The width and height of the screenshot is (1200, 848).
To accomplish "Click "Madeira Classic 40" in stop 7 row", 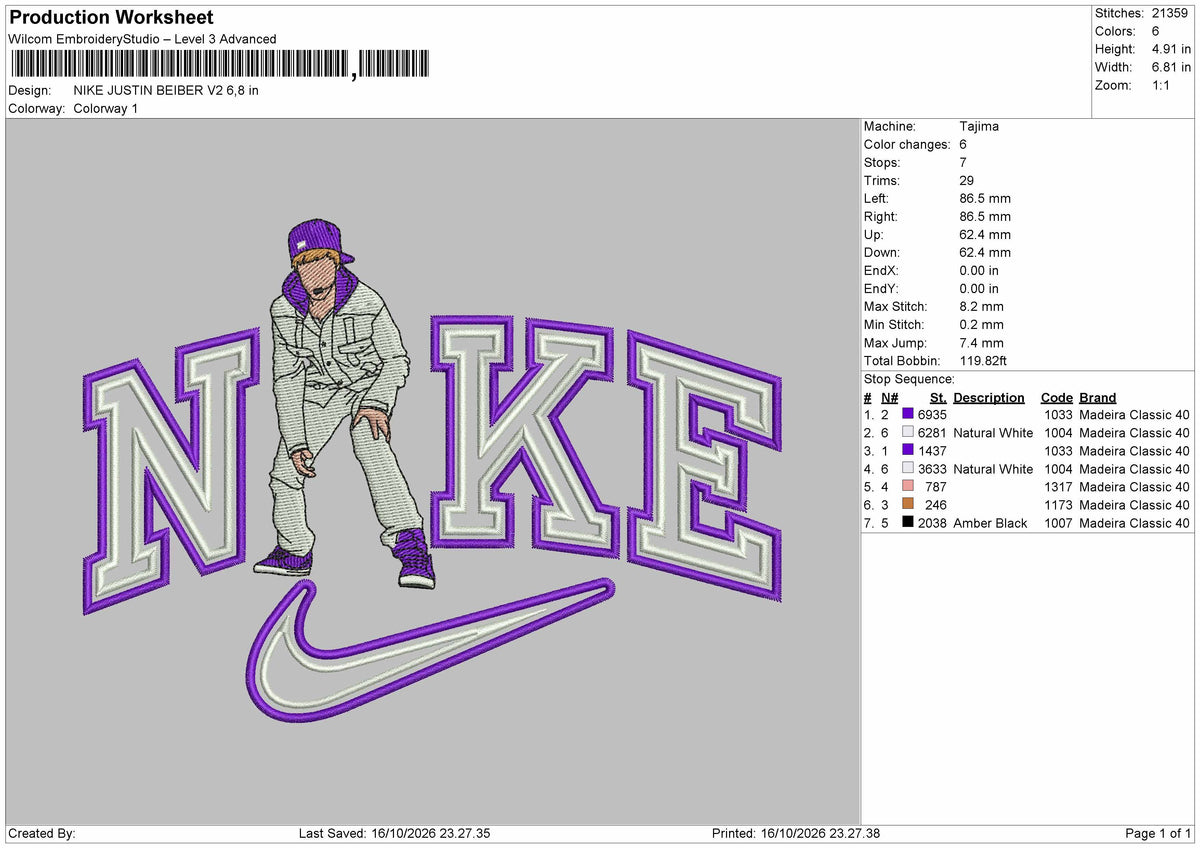I will tap(1134, 523).
